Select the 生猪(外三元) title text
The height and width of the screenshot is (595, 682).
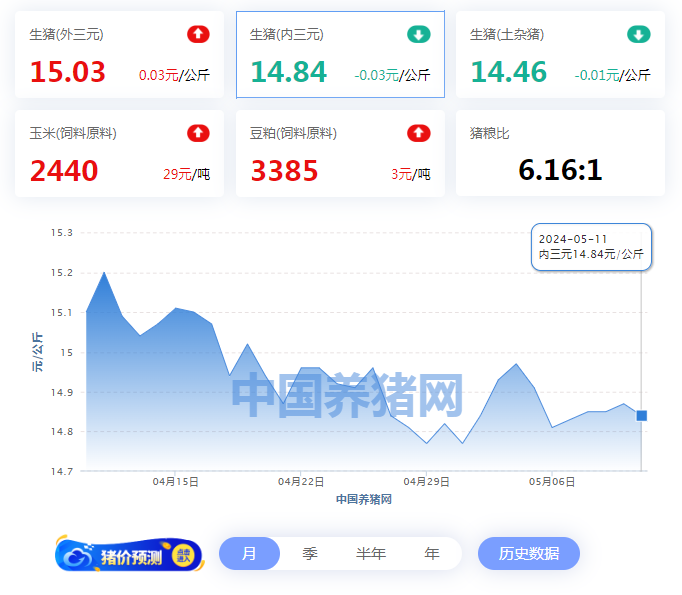(x=67, y=34)
